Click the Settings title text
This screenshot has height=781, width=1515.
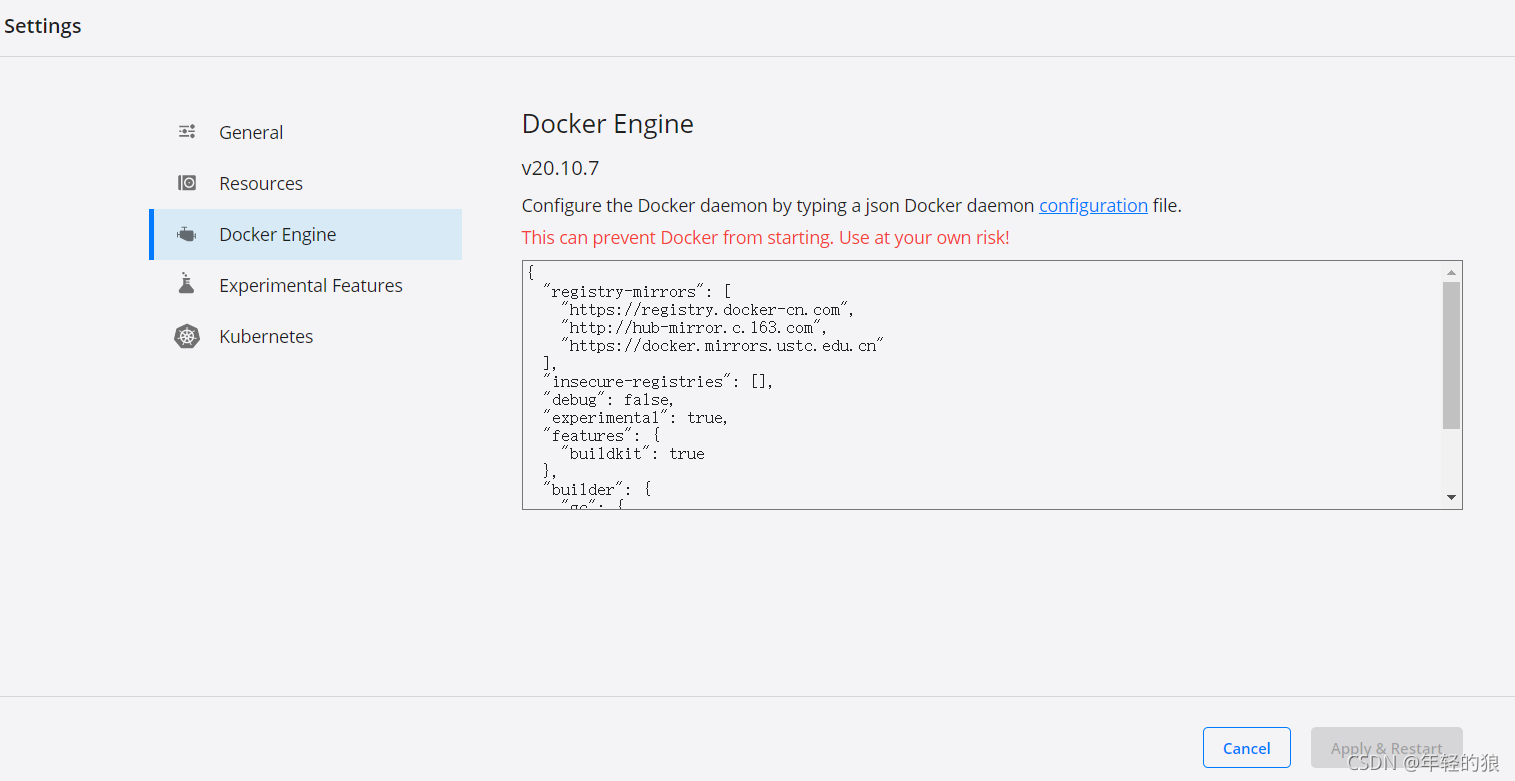[43, 26]
